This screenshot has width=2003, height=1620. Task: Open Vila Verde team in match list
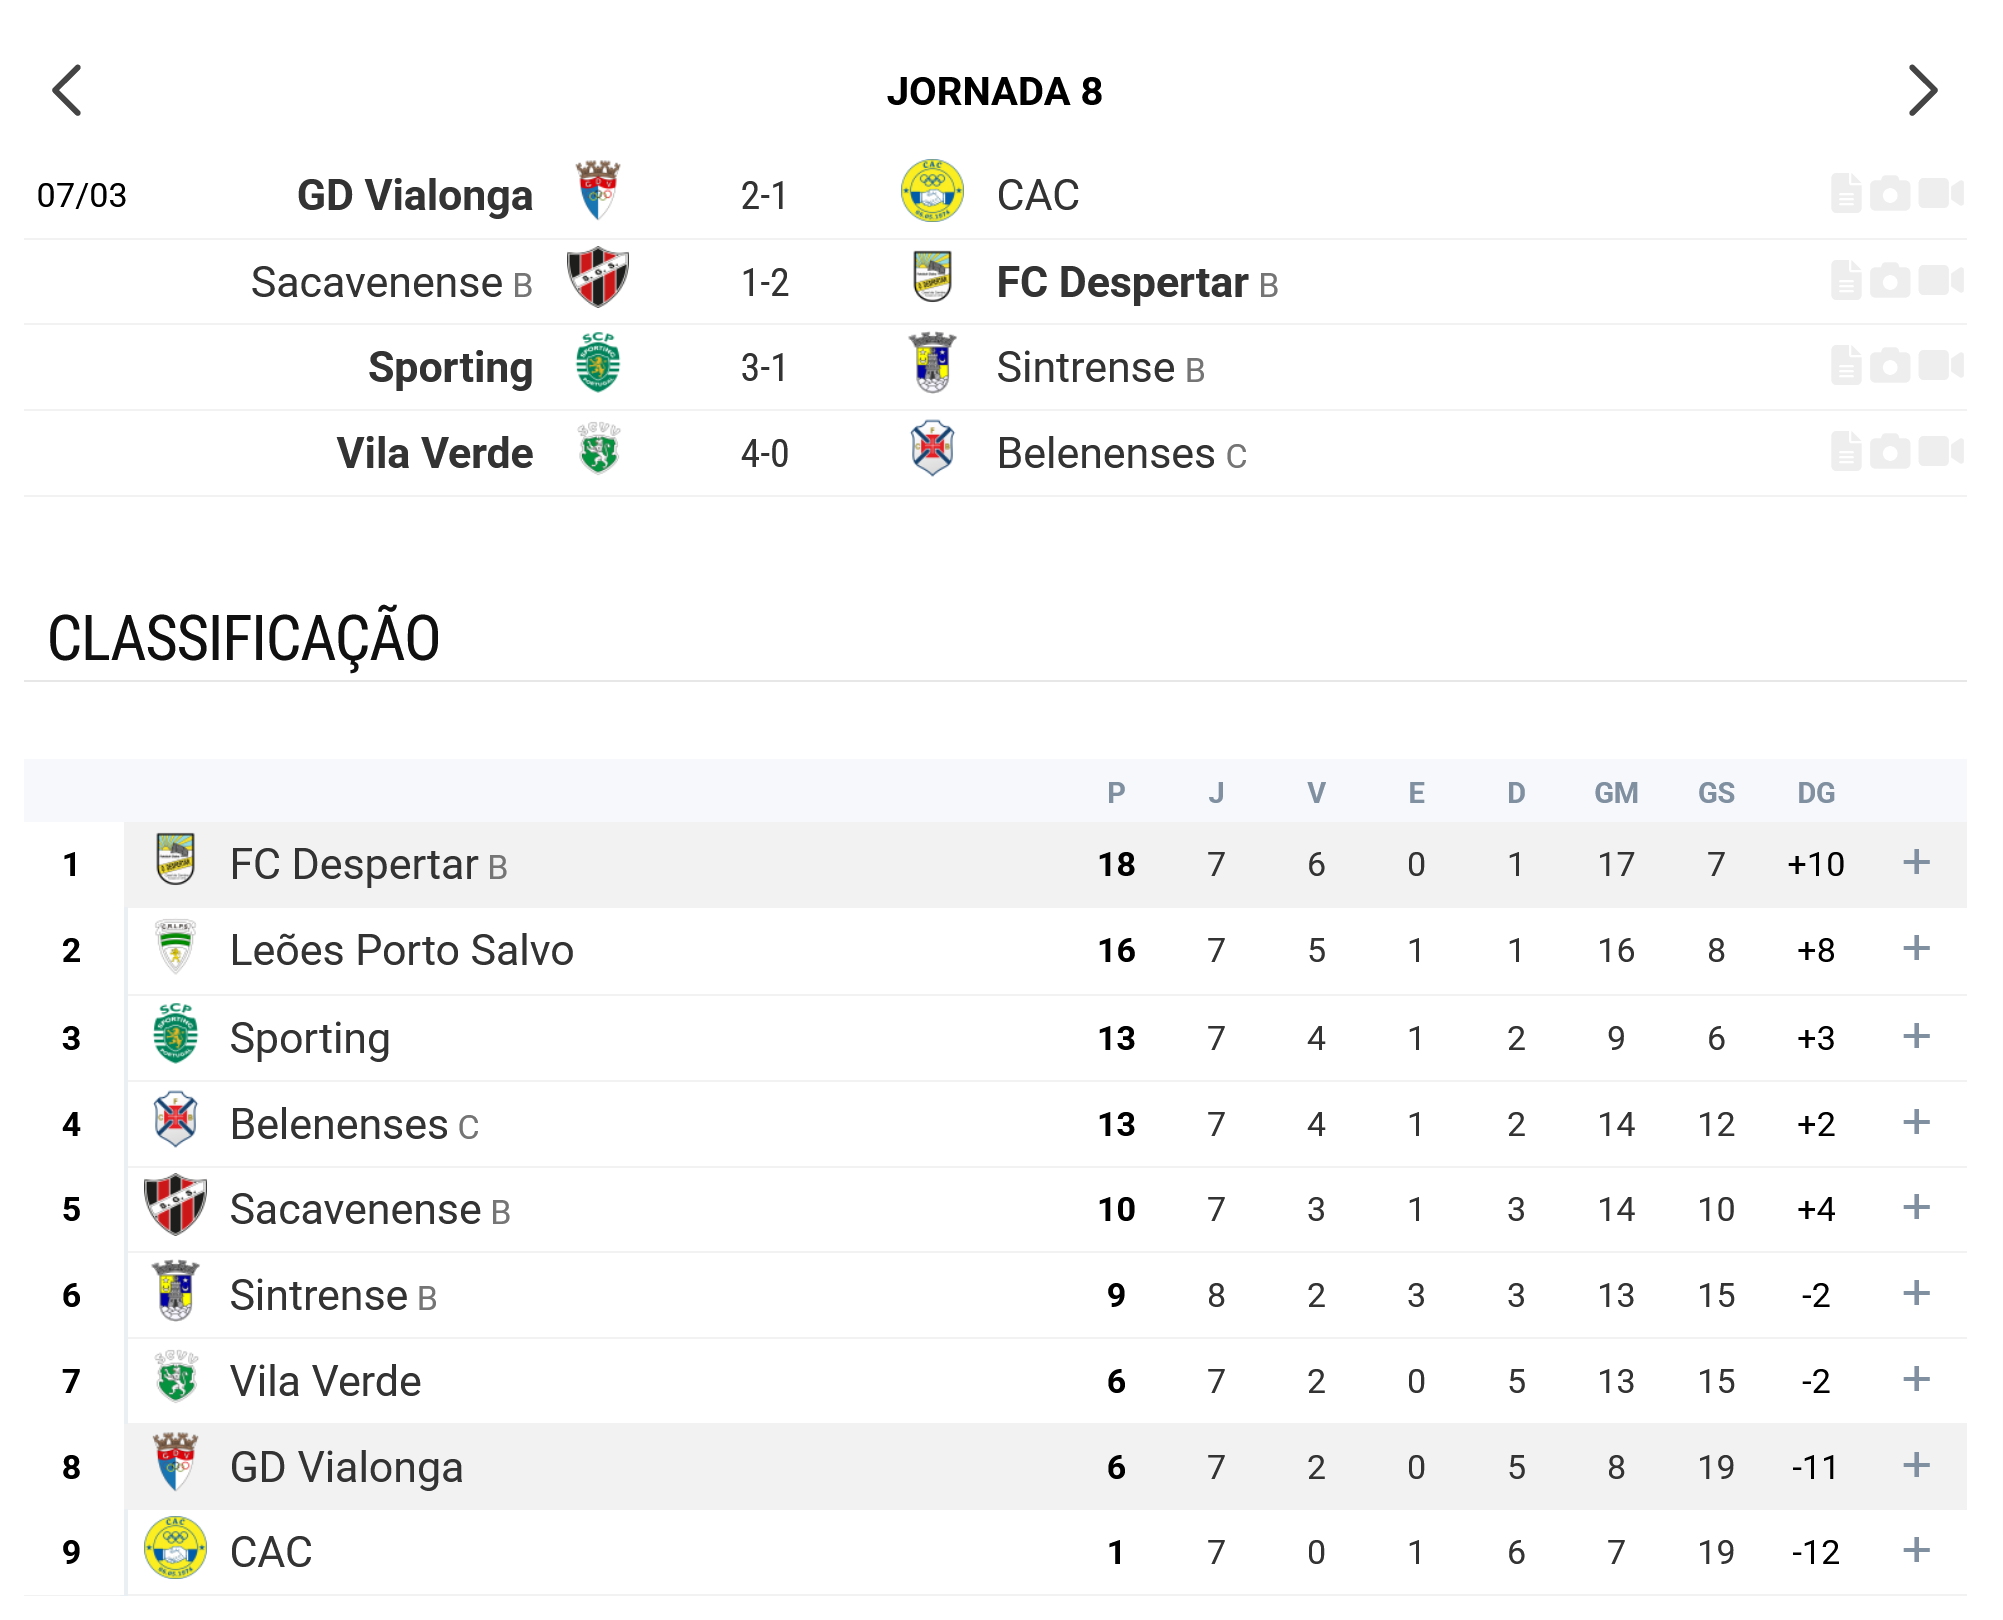click(434, 454)
